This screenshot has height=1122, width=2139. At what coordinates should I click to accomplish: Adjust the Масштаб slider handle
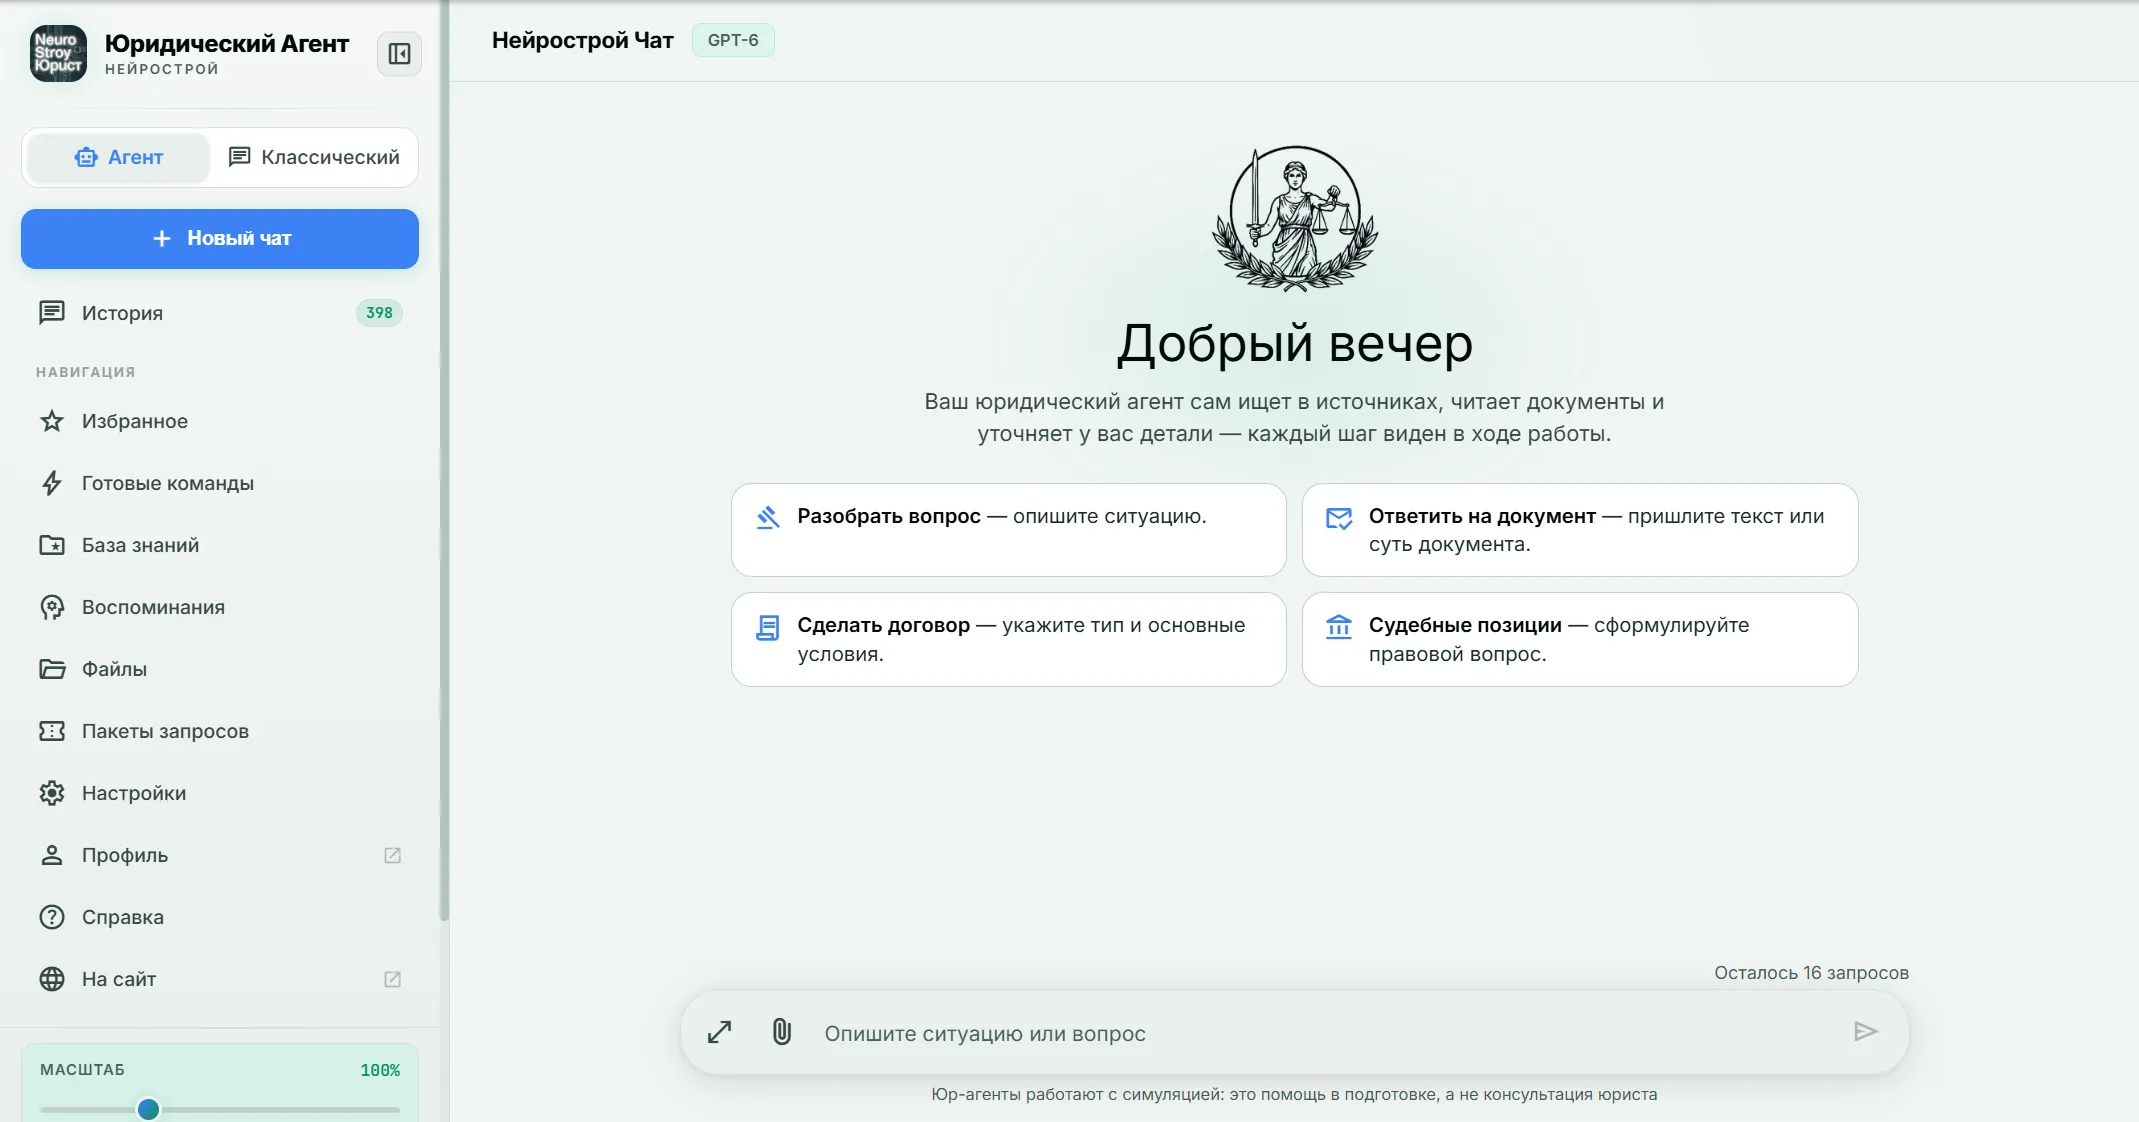(148, 1108)
